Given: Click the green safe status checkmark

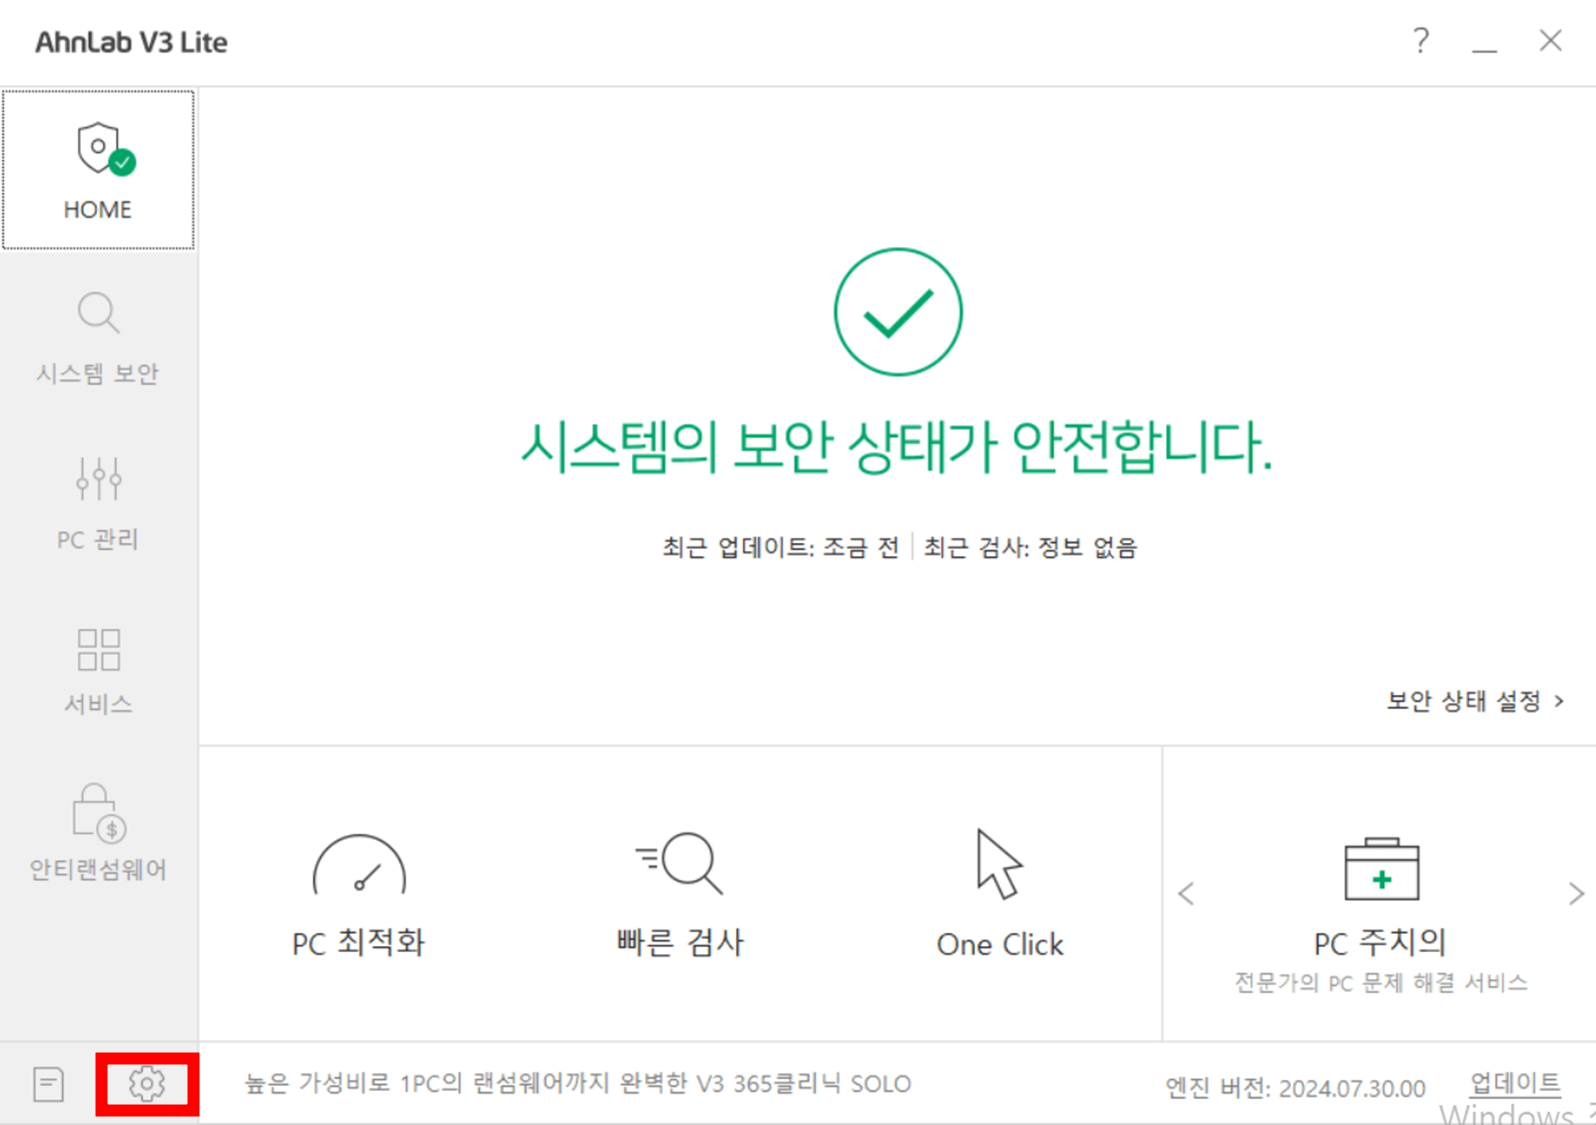Looking at the screenshot, I should (898, 312).
